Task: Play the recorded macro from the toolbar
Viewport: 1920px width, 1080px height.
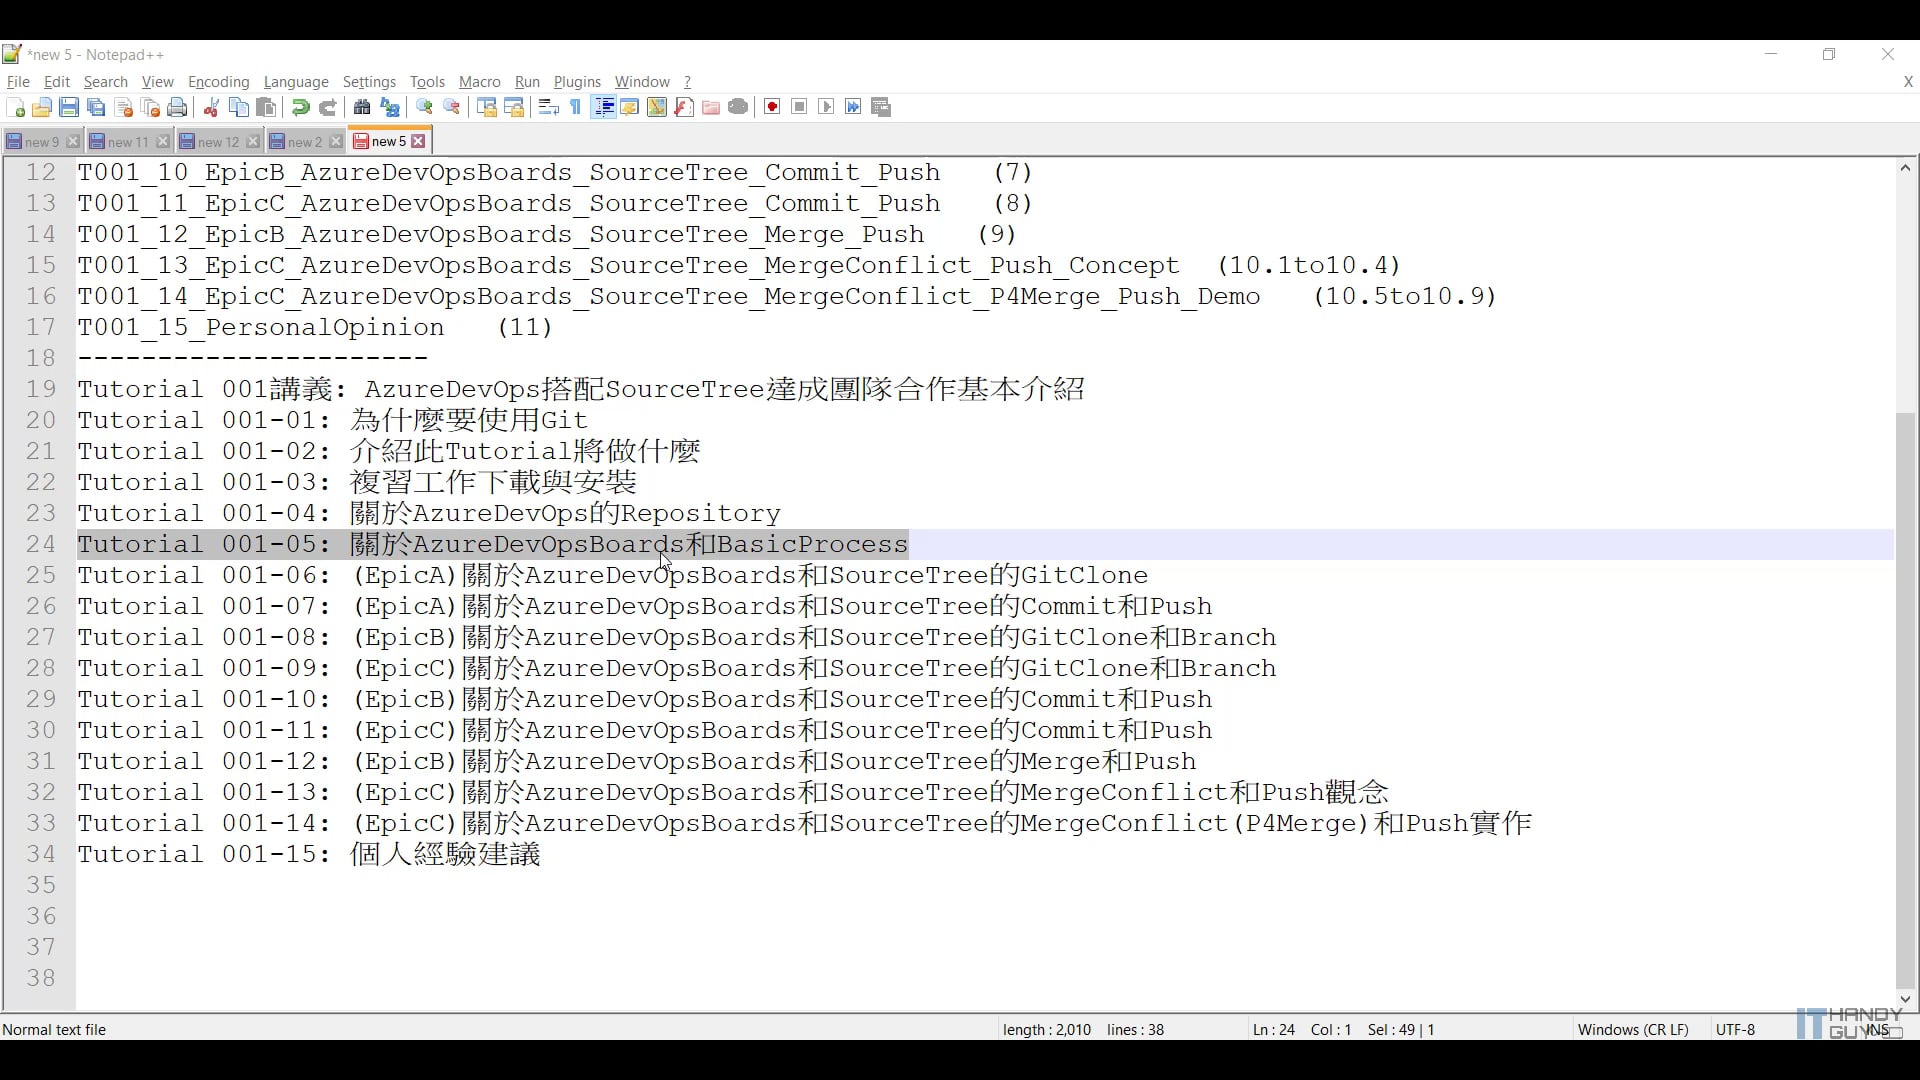Action: coord(825,107)
